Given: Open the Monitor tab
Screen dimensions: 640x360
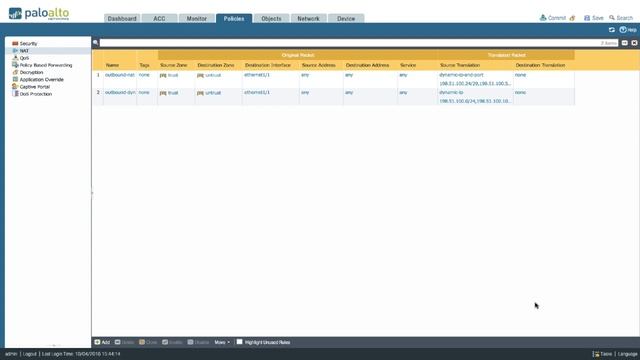Looking at the screenshot, I should (x=196, y=18).
